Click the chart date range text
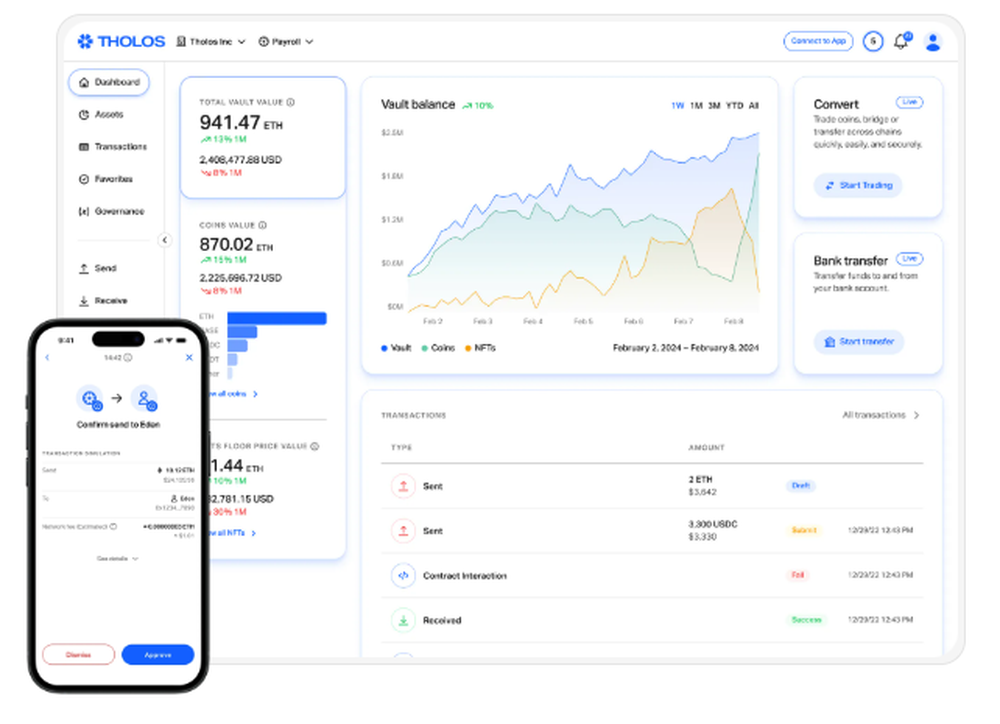The image size is (1000, 724). [x=686, y=348]
